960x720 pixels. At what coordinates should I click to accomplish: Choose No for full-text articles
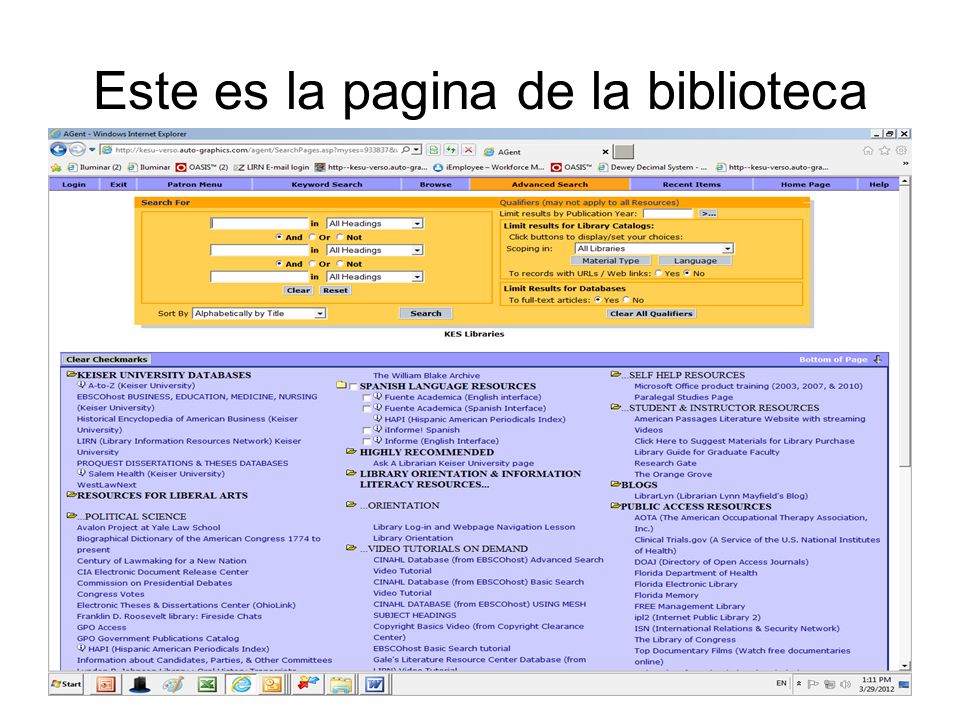(626, 300)
